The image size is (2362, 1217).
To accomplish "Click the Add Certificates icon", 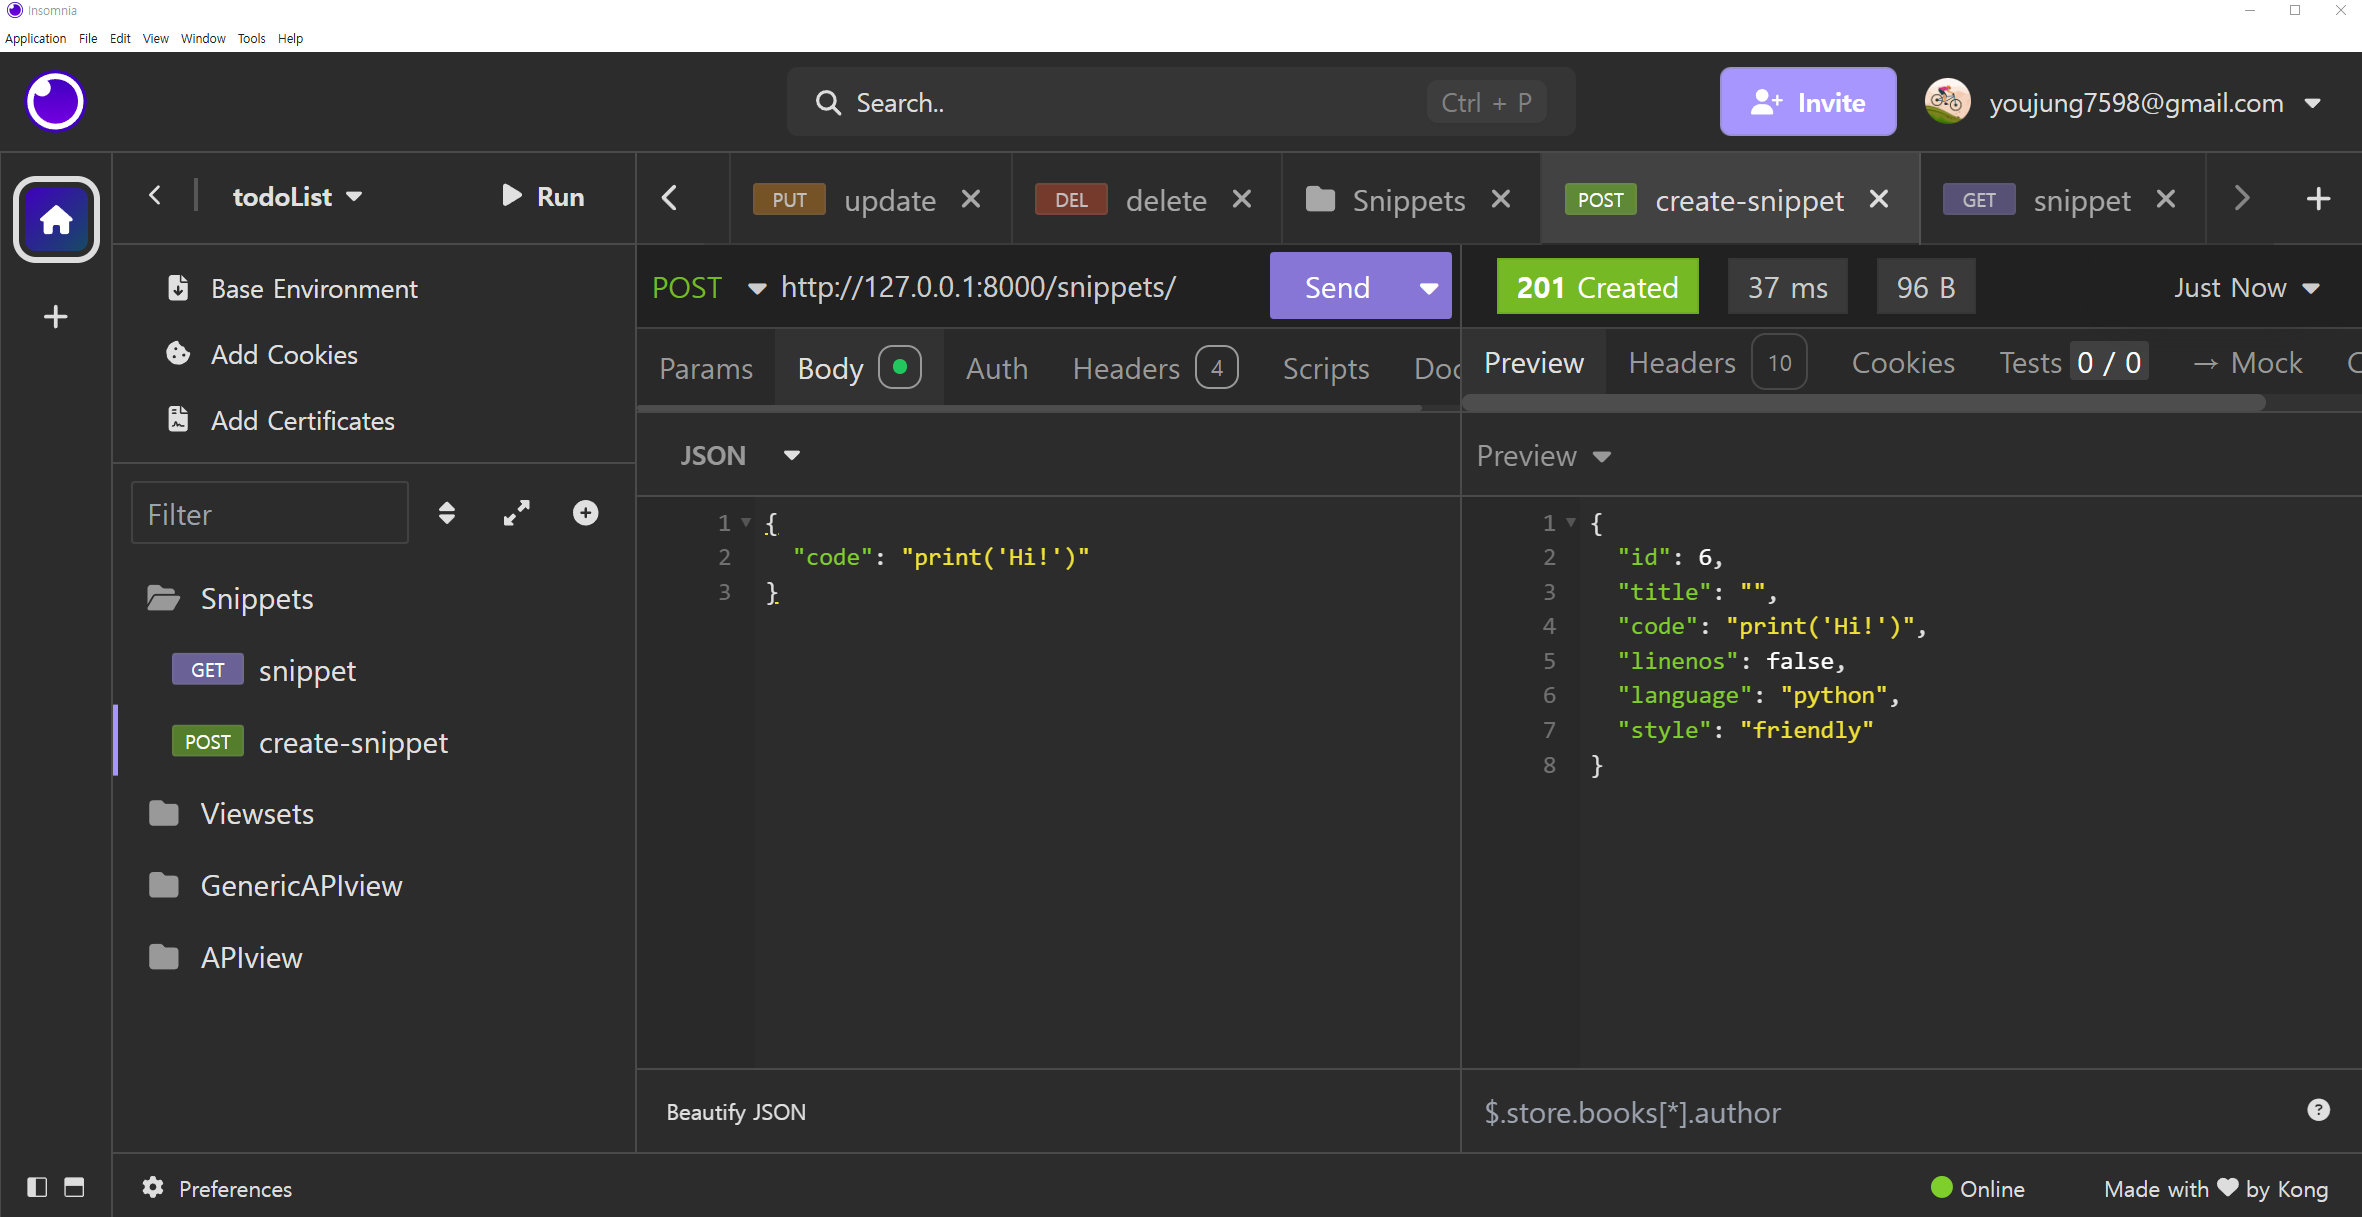I will point(178,420).
